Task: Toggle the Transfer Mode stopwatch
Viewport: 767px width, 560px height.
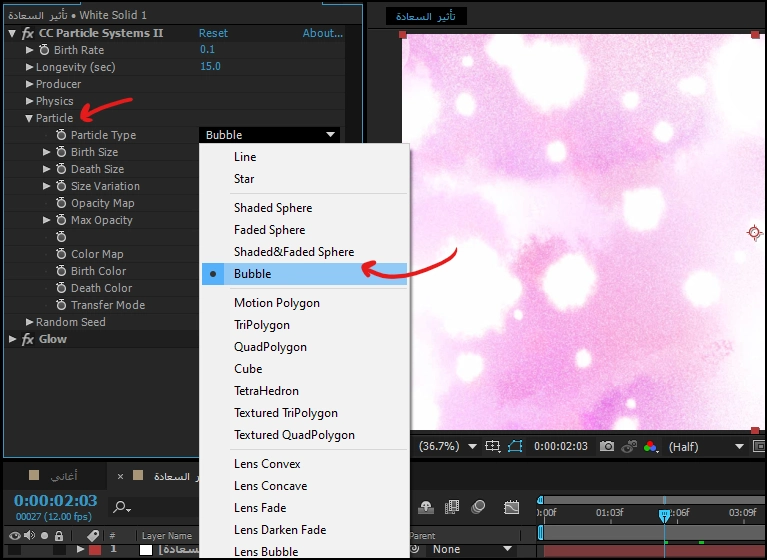Action: (x=61, y=305)
